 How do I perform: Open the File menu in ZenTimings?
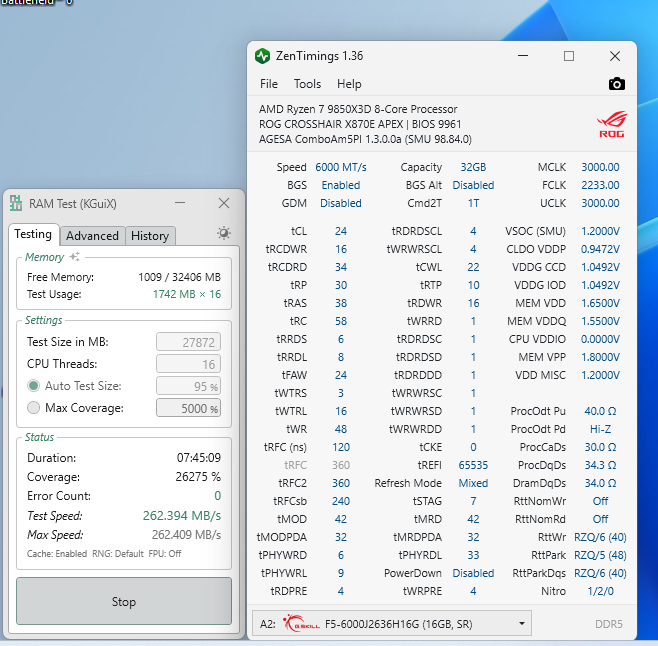269,84
